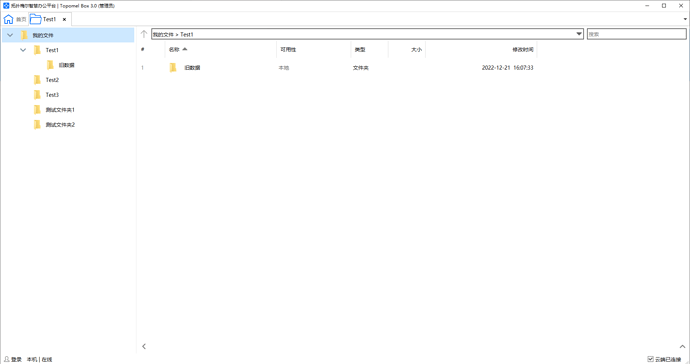Select 旧数据 subfolder in the tree
Viewport: 690px width, 364px height.
66,65
